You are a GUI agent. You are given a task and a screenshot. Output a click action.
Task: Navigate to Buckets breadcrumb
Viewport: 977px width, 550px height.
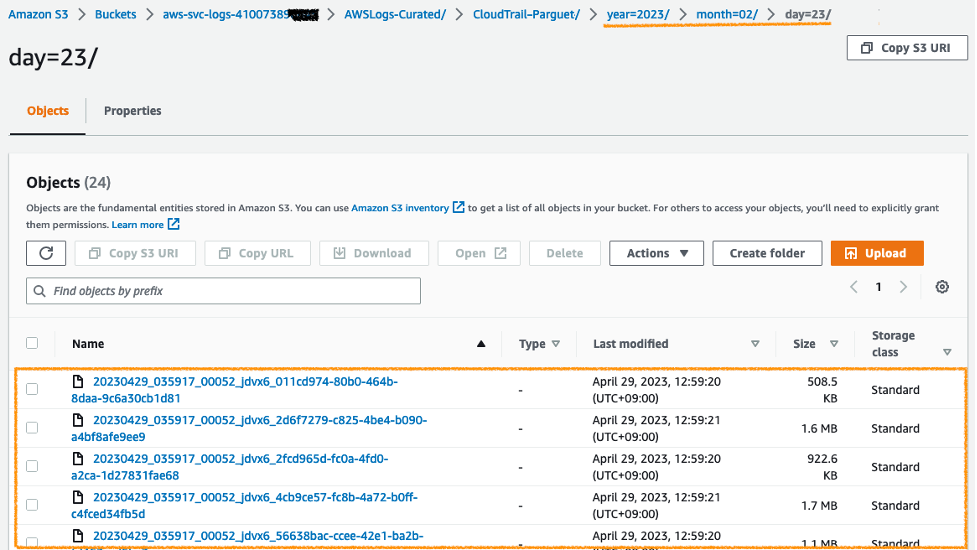tap(115, 14)
